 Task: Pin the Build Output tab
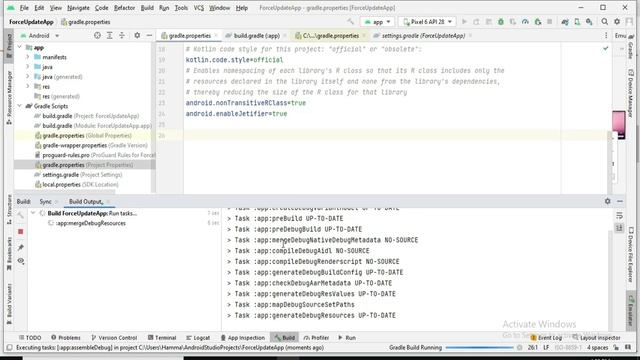click(x=21, y=247)
